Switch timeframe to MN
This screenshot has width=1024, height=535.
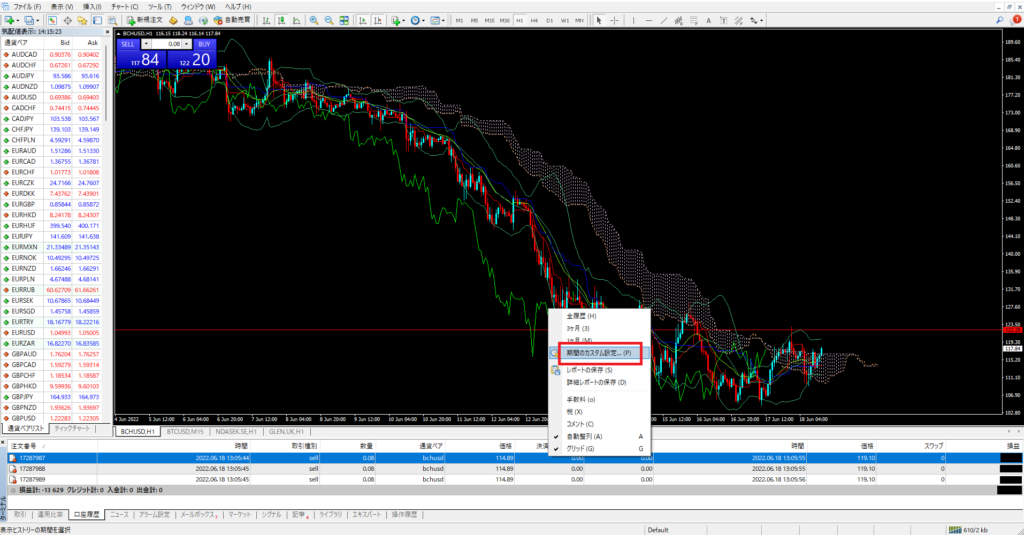coord(579,20)
